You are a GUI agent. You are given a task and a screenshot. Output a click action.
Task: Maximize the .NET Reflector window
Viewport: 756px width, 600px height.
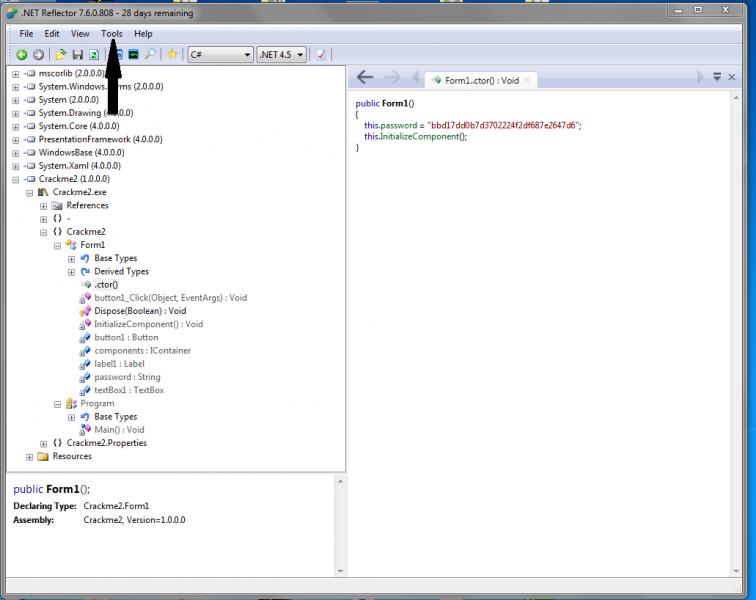coord(698,10)
